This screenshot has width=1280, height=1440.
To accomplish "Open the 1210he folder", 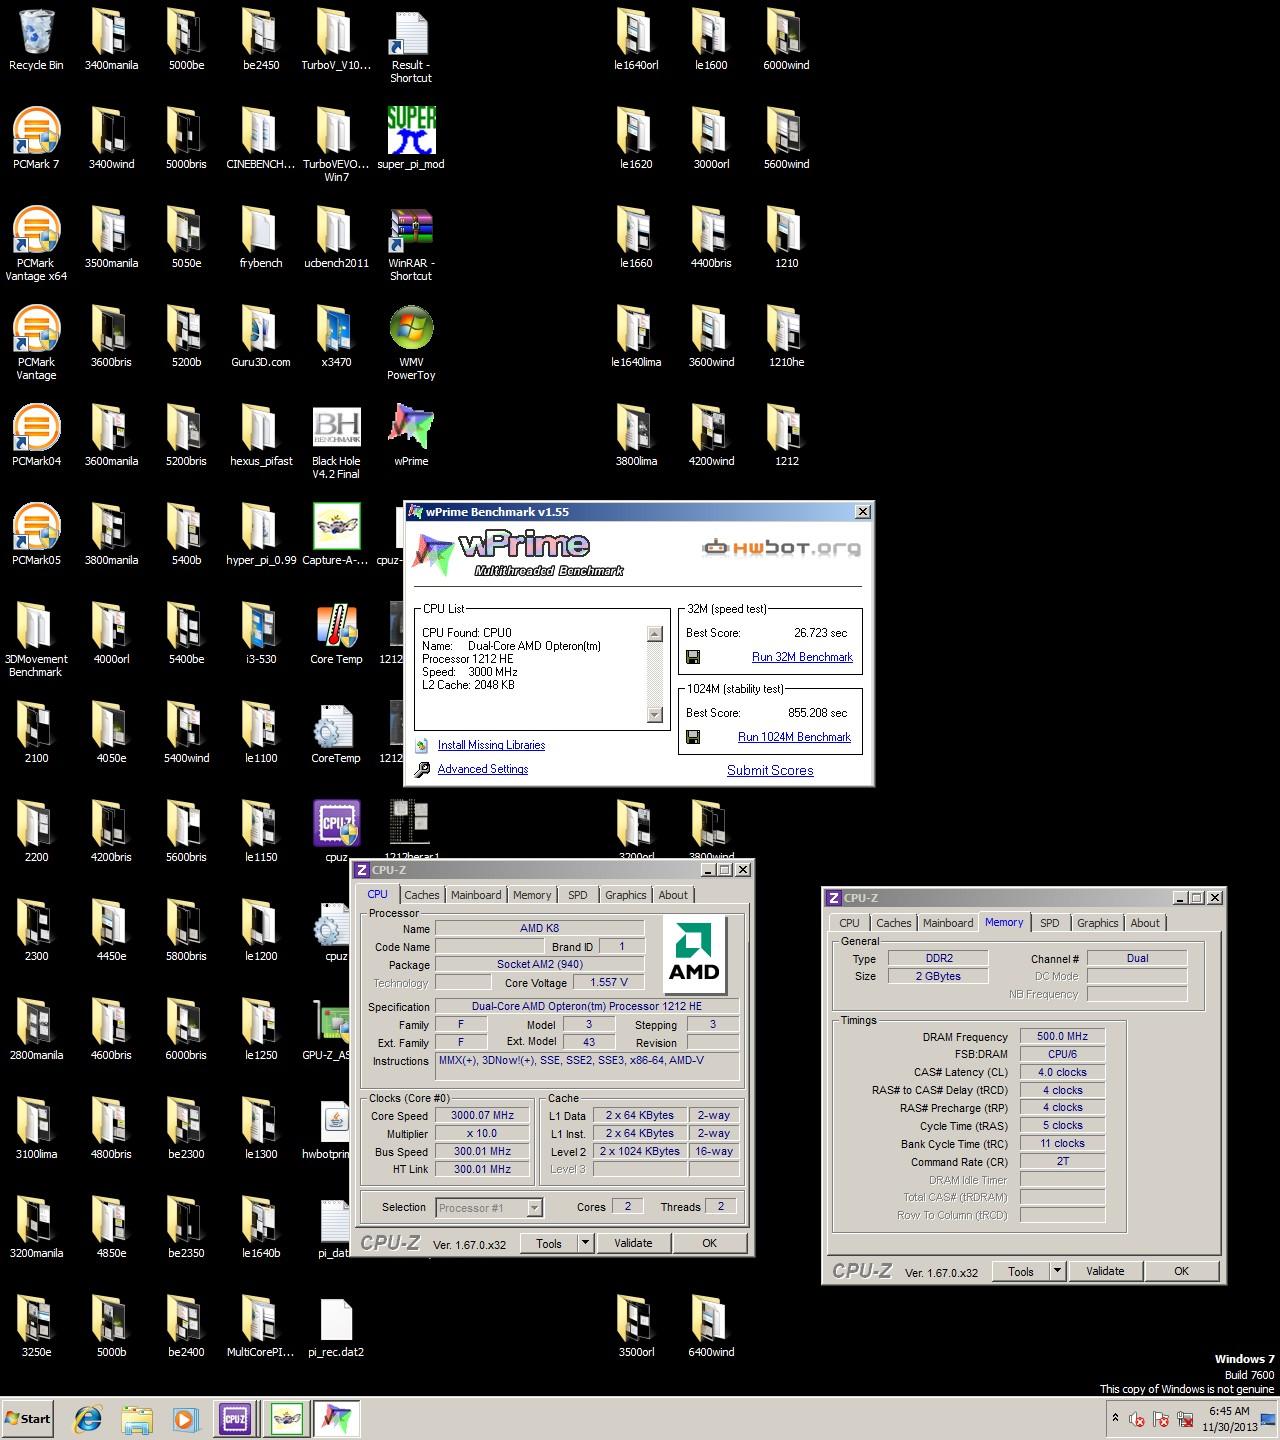I will (786, 337).
